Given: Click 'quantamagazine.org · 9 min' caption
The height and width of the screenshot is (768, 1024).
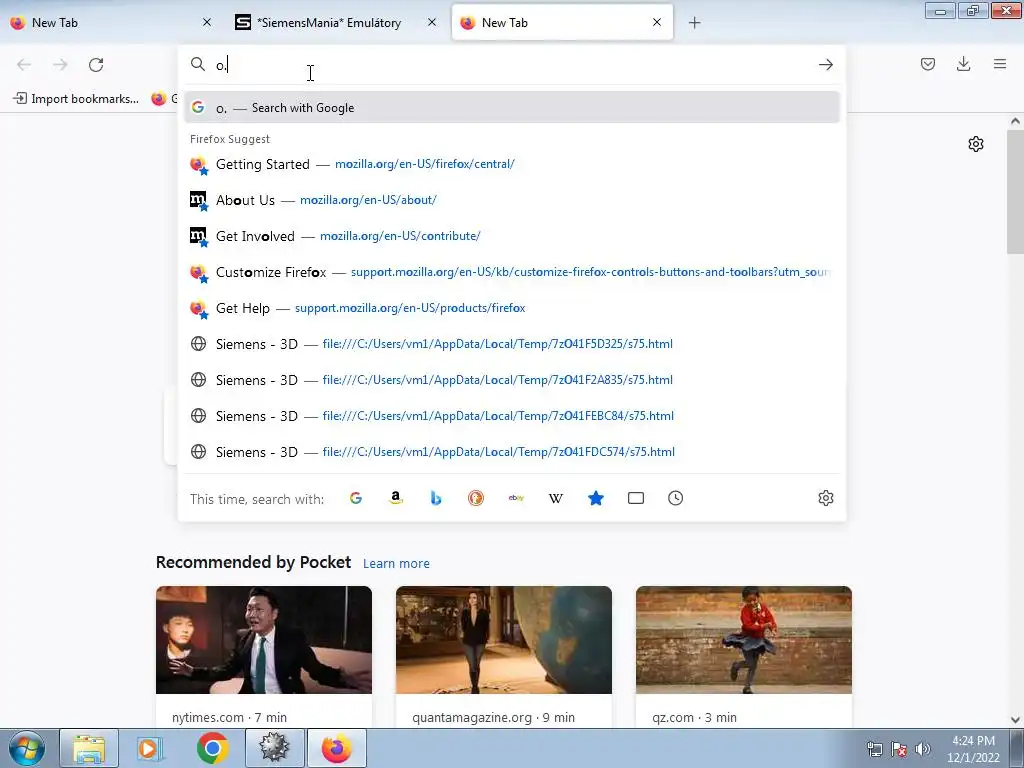Looking at the screenshot, I should click(x=493, y=718).
